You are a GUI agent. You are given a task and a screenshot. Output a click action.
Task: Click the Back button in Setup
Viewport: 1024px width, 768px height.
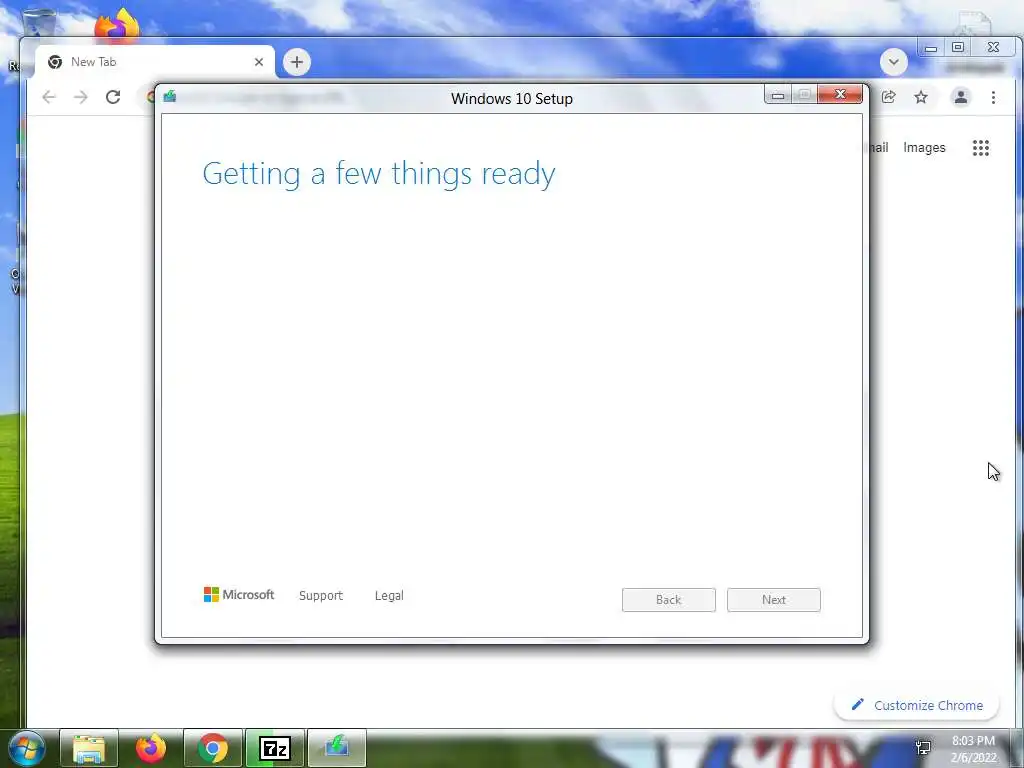[x=669, y=600]
